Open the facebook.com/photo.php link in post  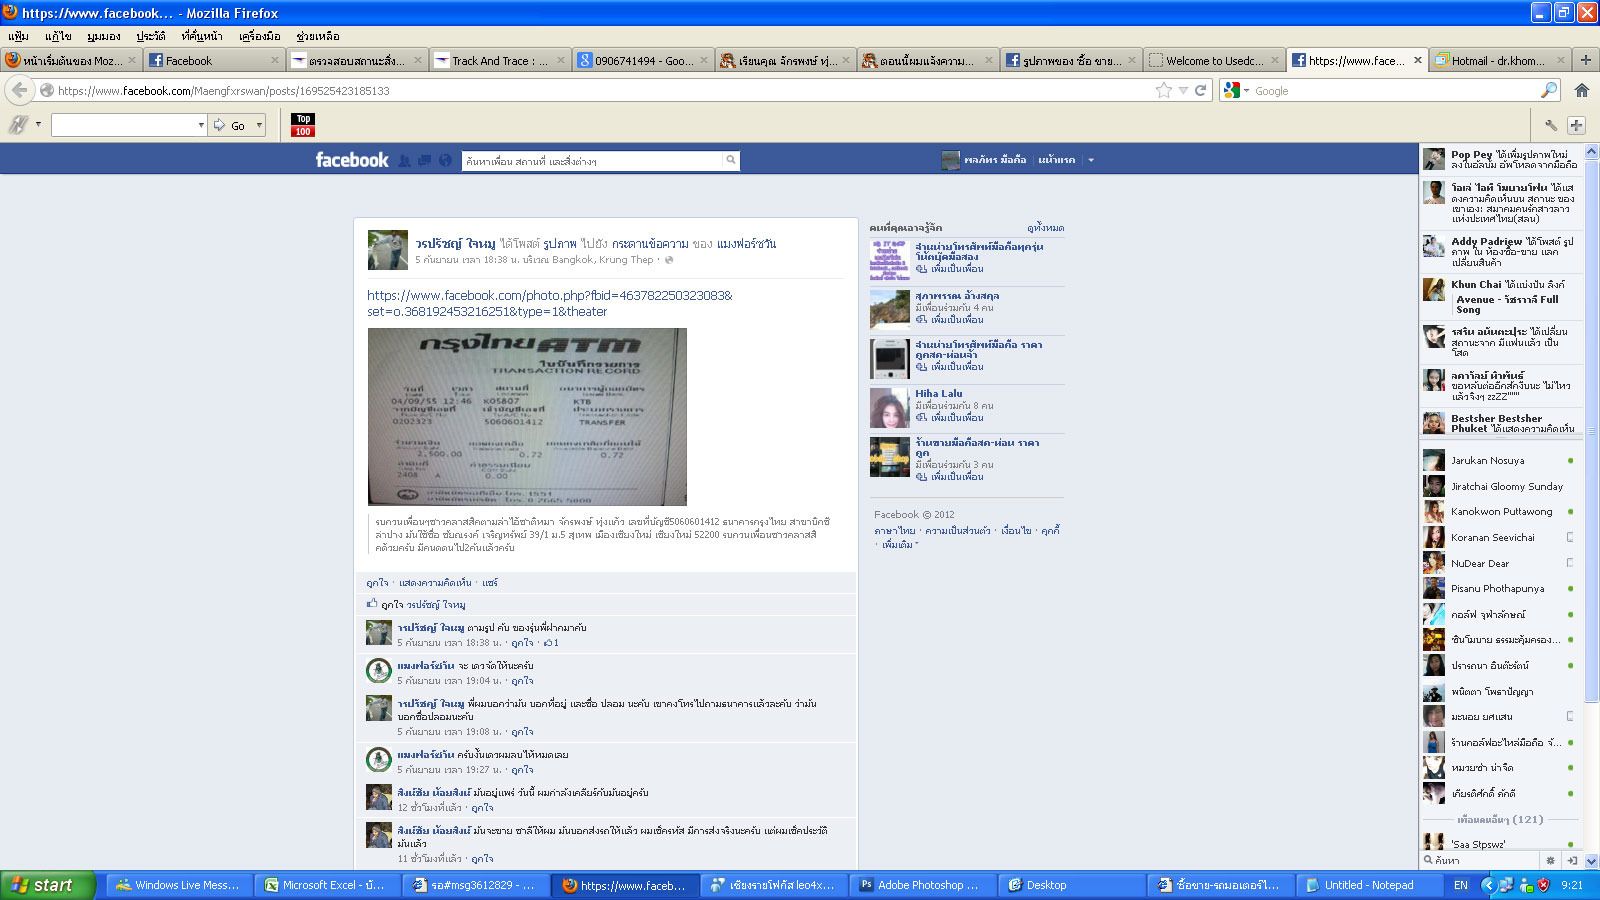click(x=550, y=303)
